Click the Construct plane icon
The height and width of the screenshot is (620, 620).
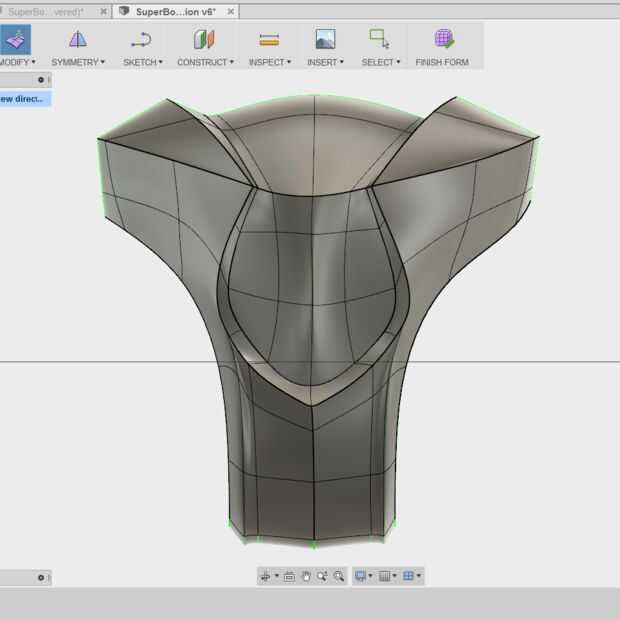(204, 40)
